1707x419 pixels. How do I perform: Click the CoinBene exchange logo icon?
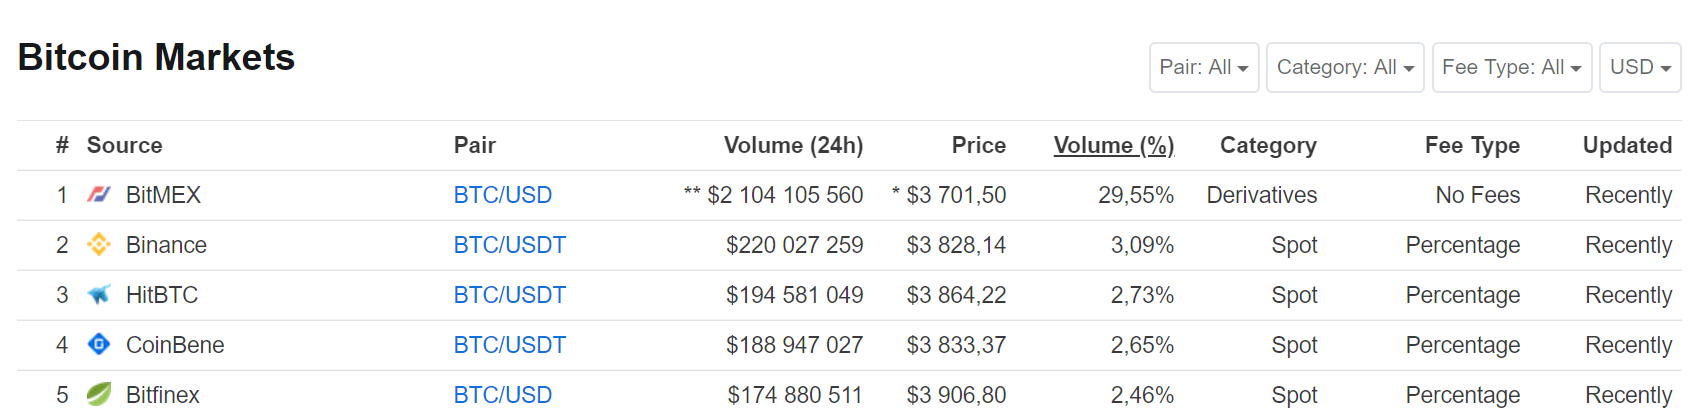point(99,344)
